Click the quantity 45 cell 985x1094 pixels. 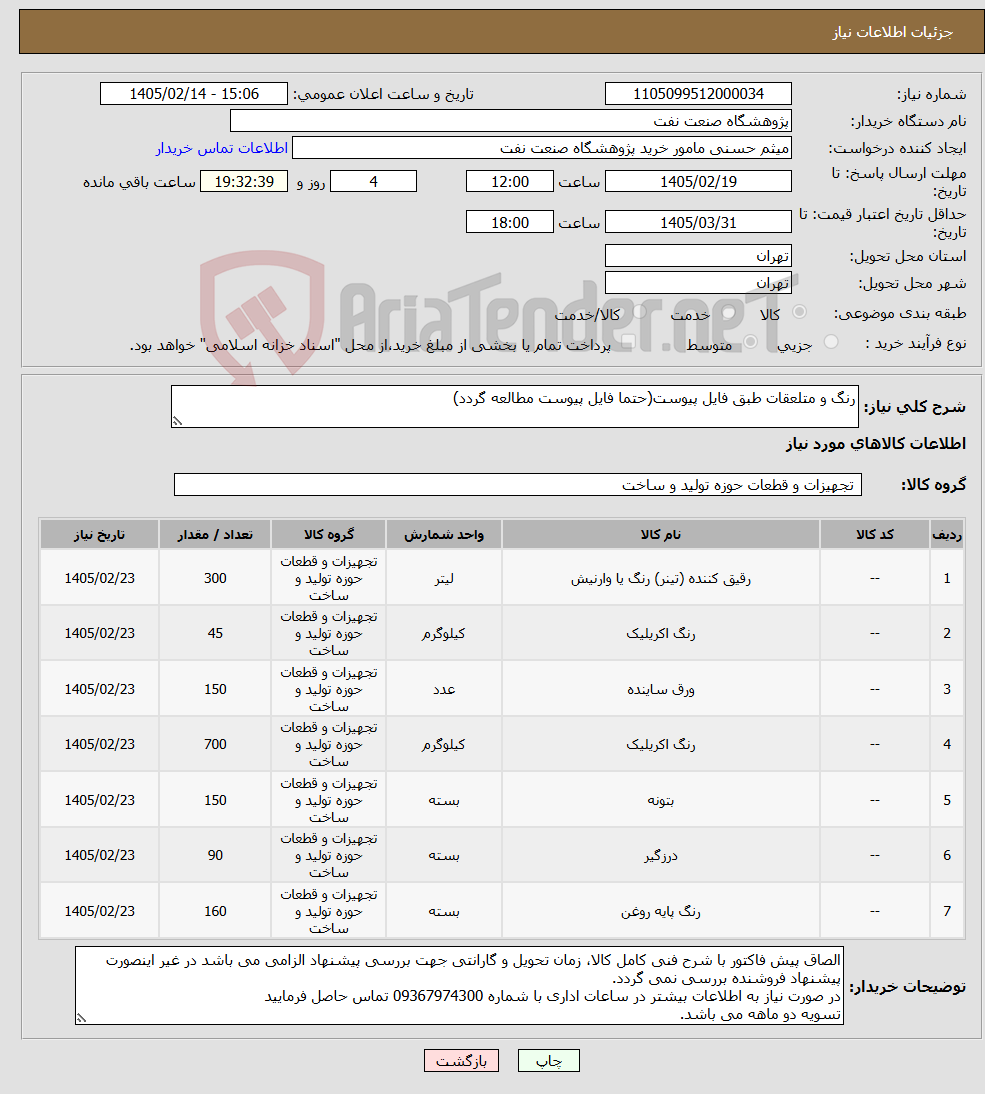pos(215,633)
